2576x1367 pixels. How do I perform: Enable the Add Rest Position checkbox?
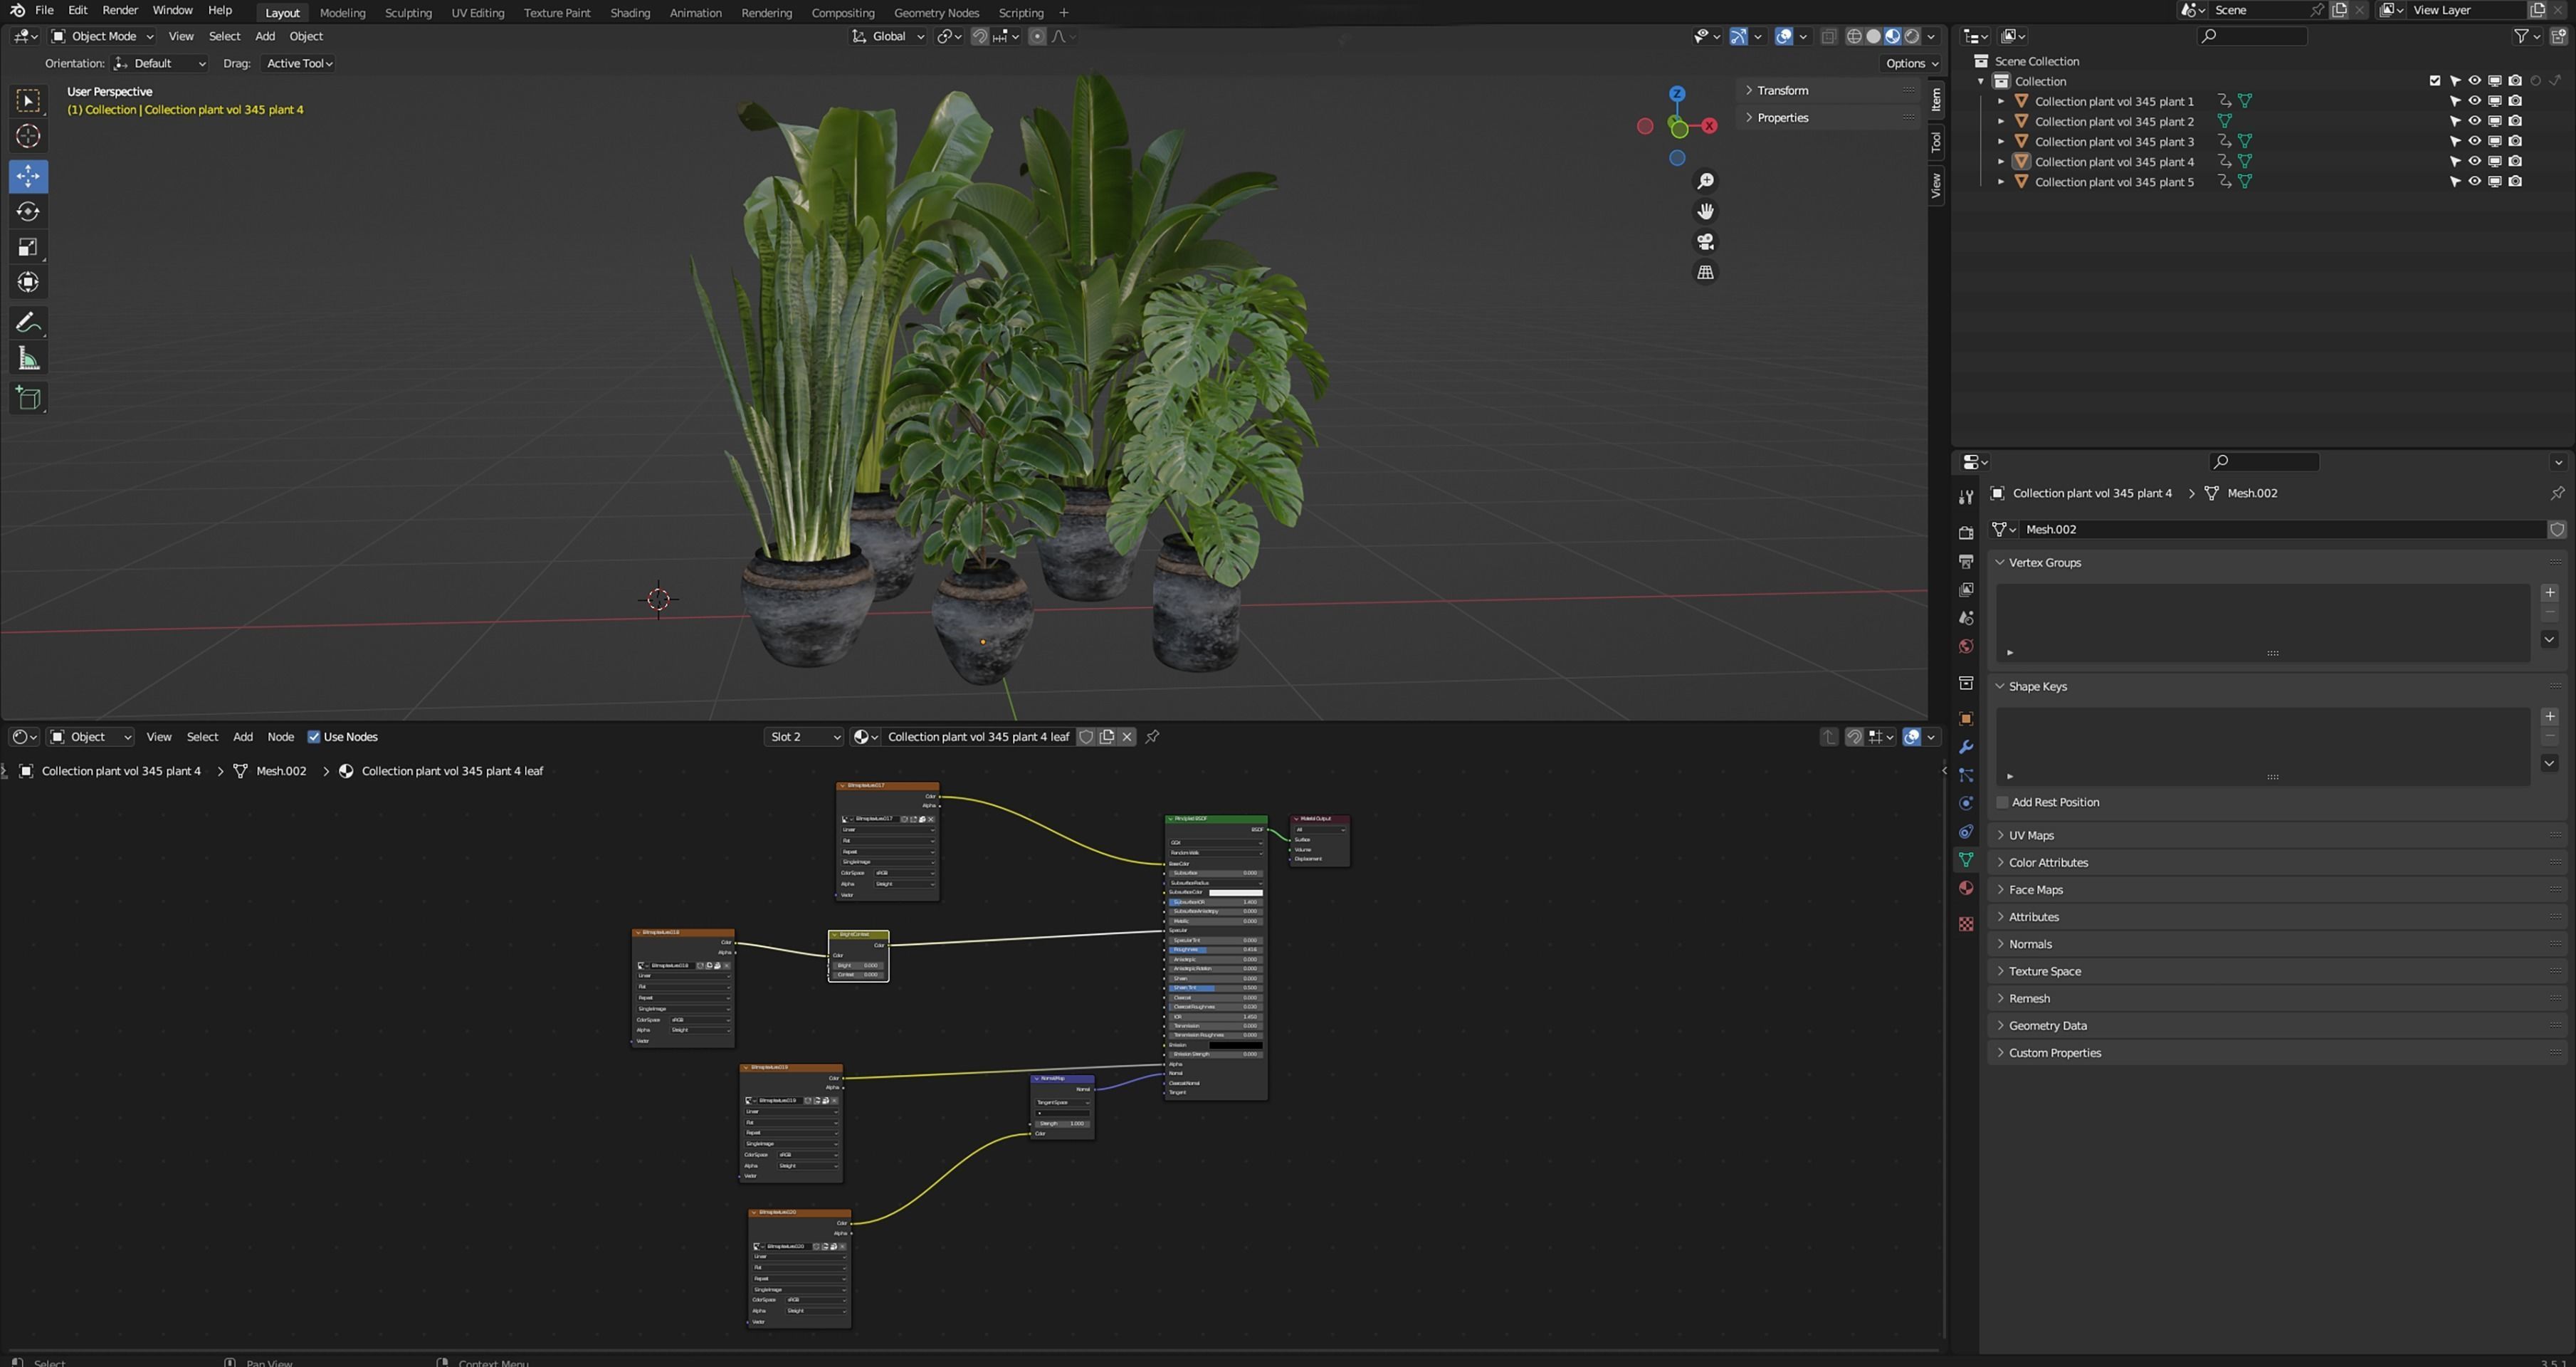pyautogui.click(x=2002, y=802)
